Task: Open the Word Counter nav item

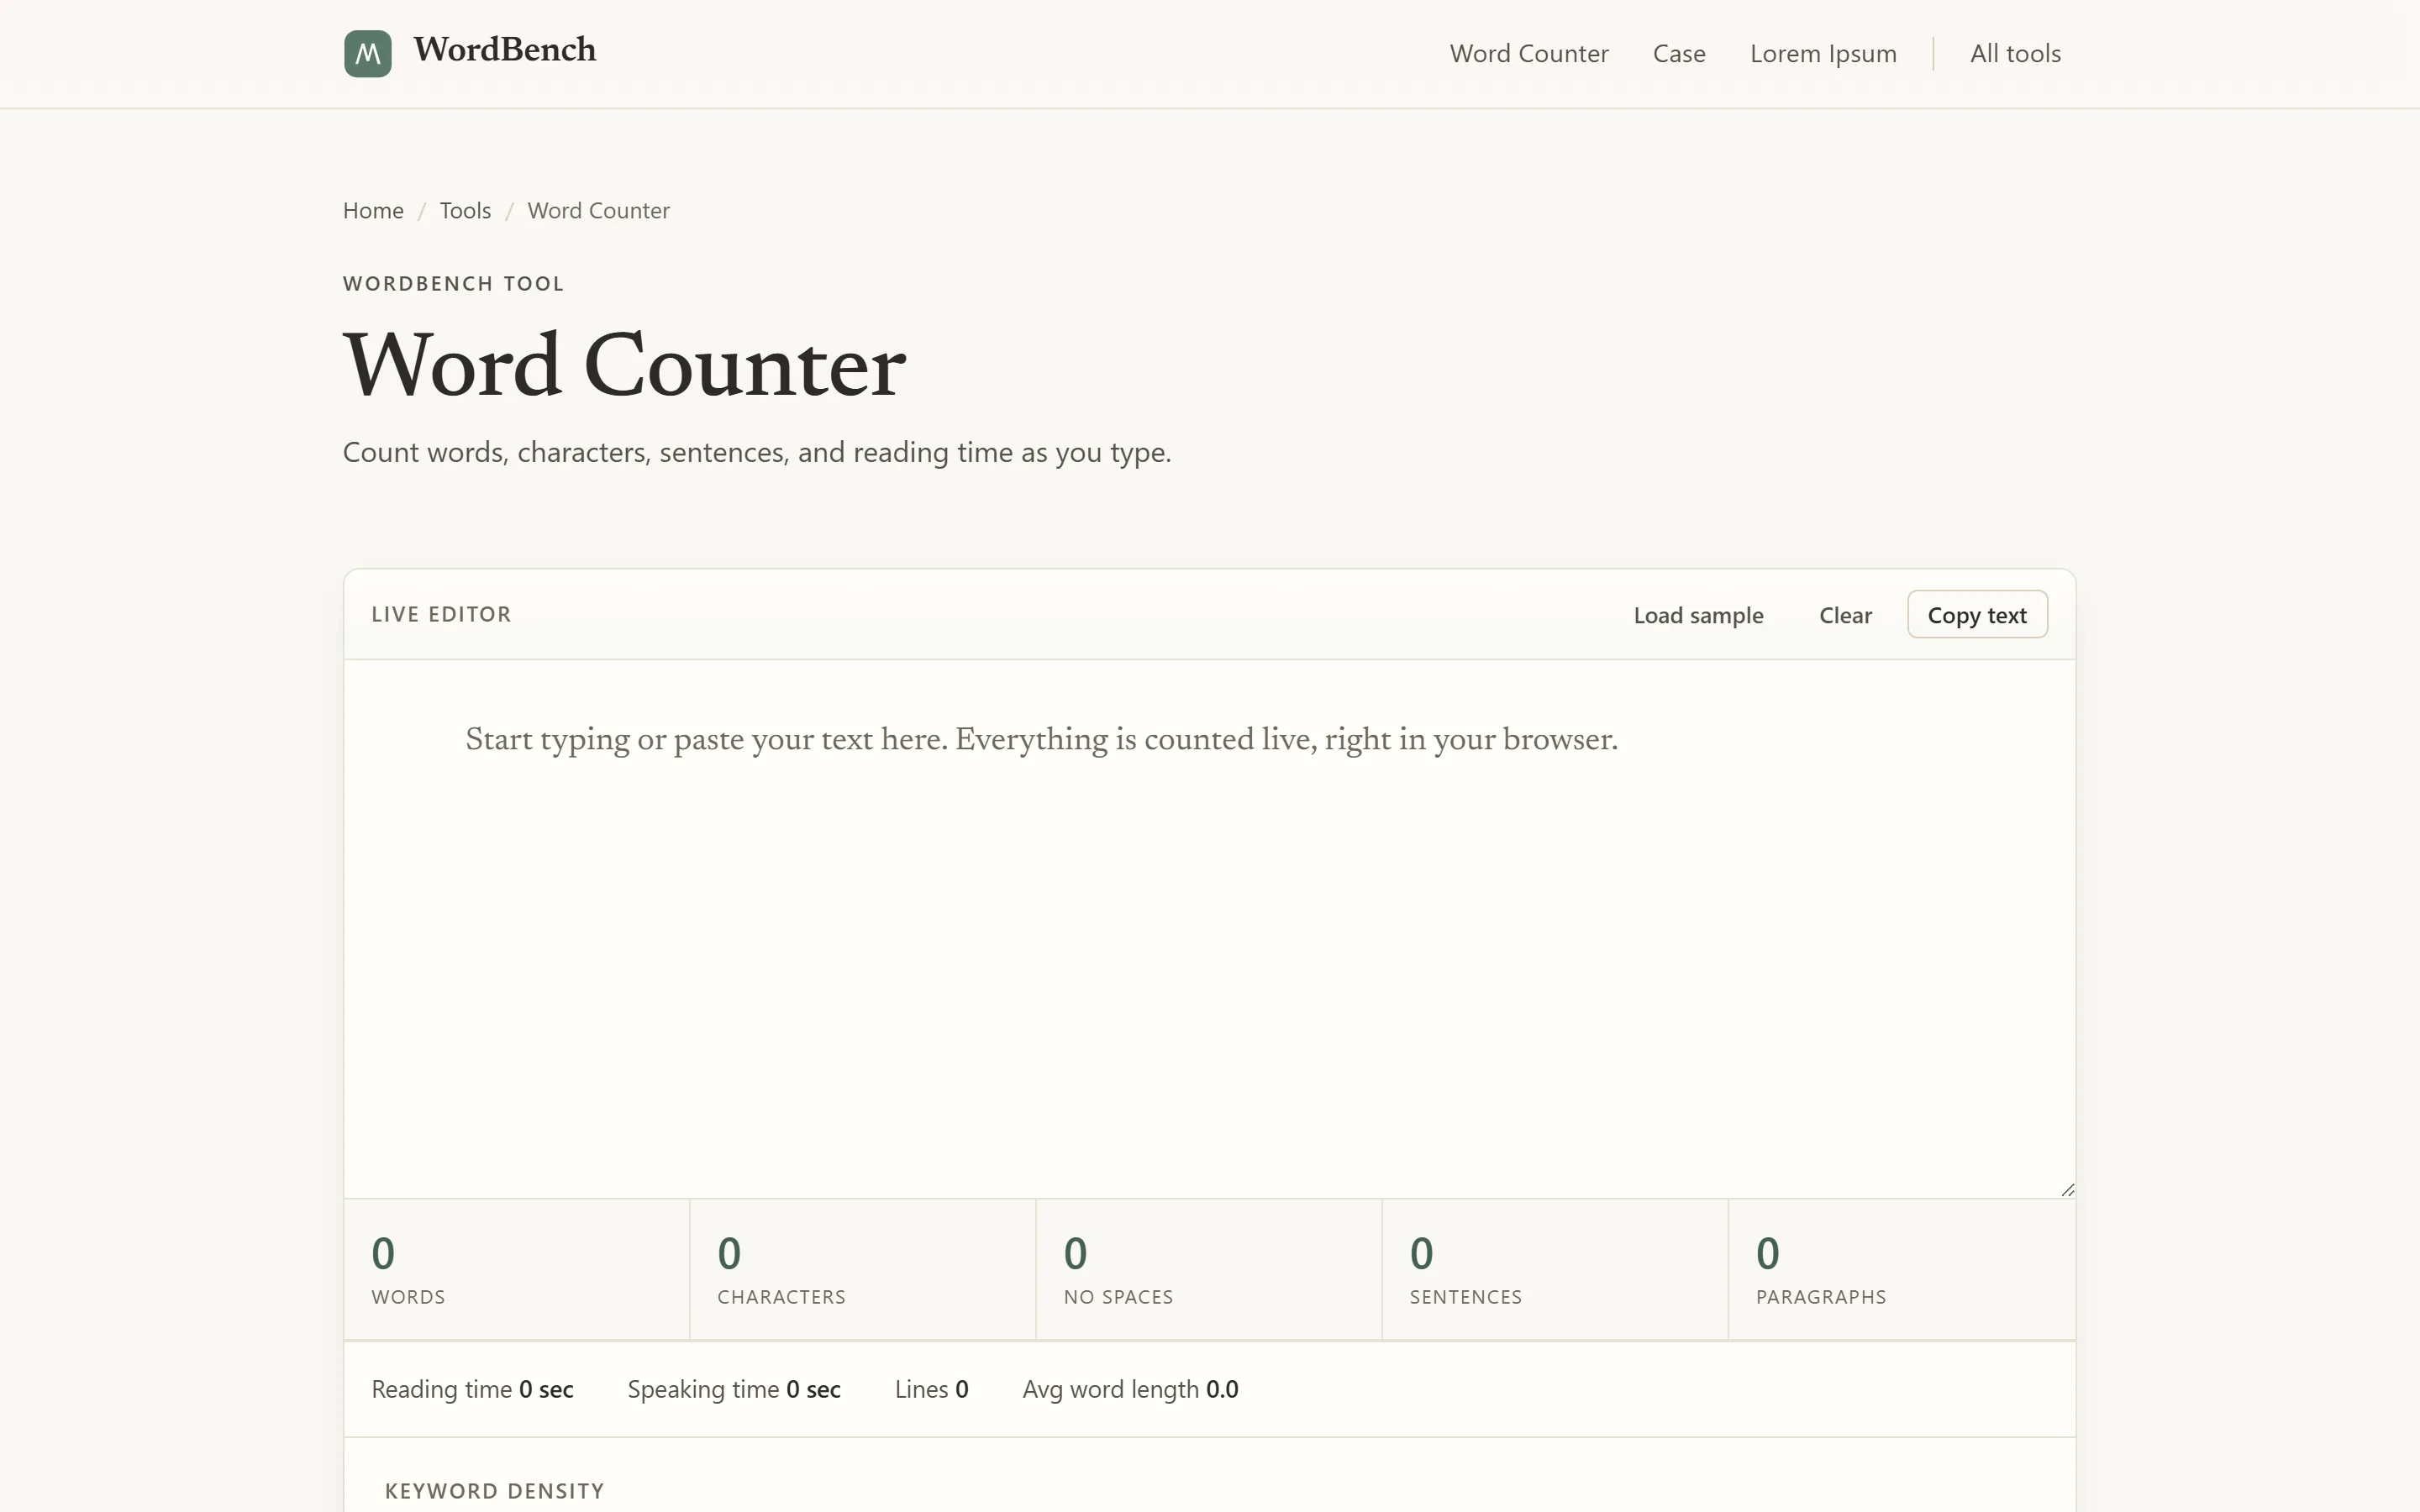Action: click(1529, 54)
